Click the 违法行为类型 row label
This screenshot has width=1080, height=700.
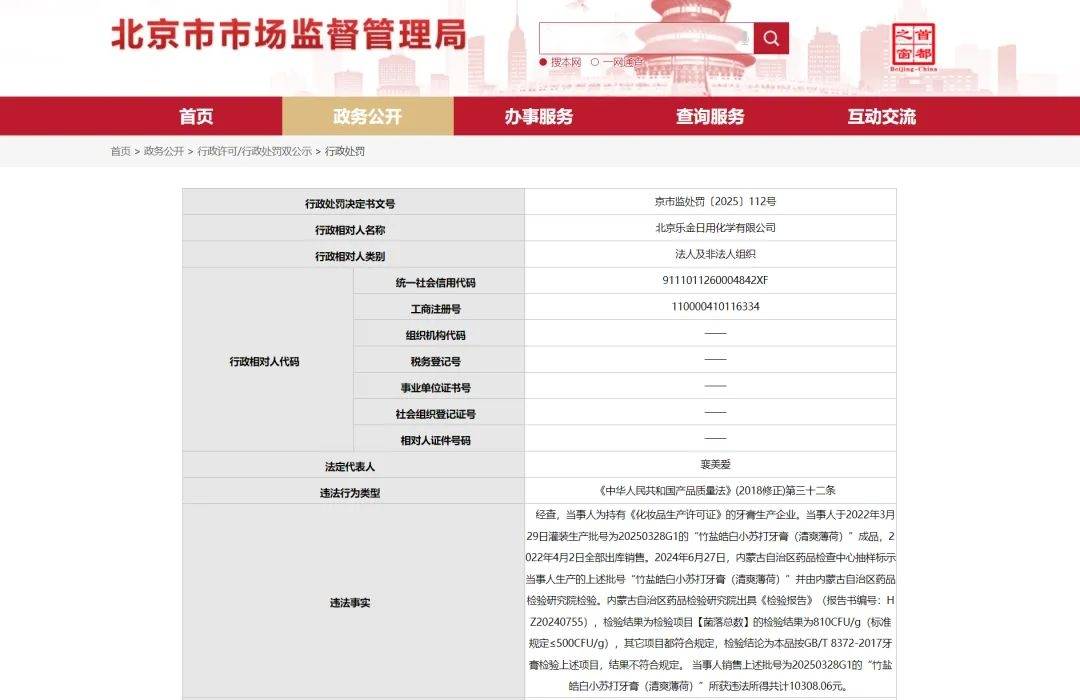[350, 493]
